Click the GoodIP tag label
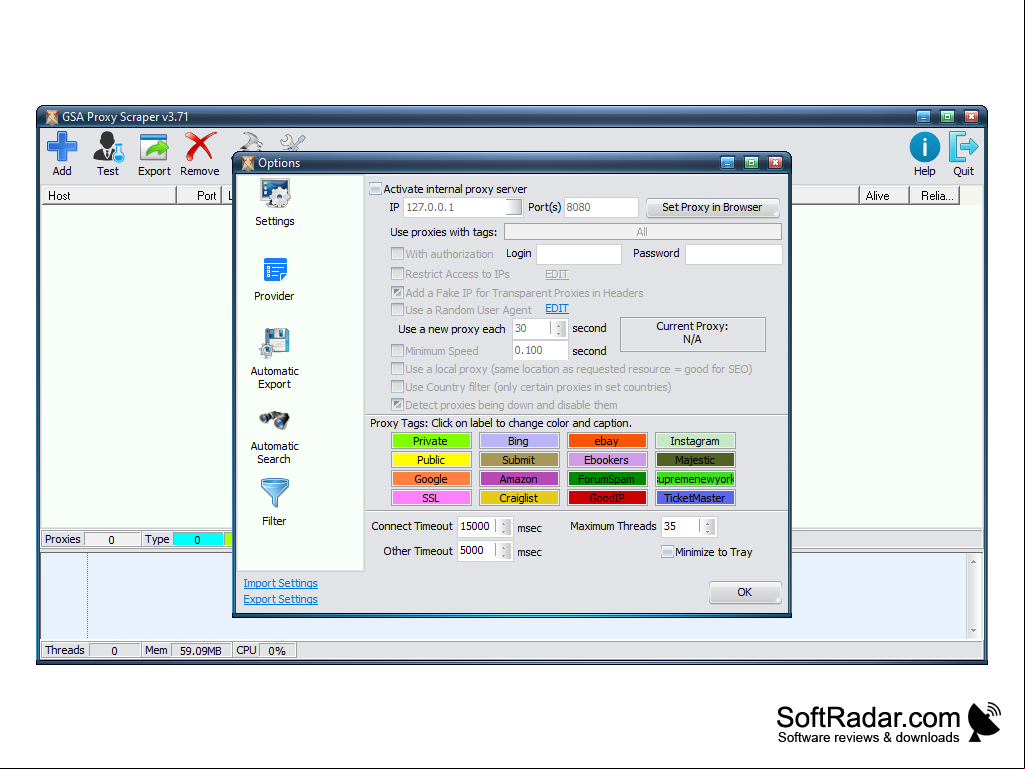The image size is (1025, 769). pos(607,498)
